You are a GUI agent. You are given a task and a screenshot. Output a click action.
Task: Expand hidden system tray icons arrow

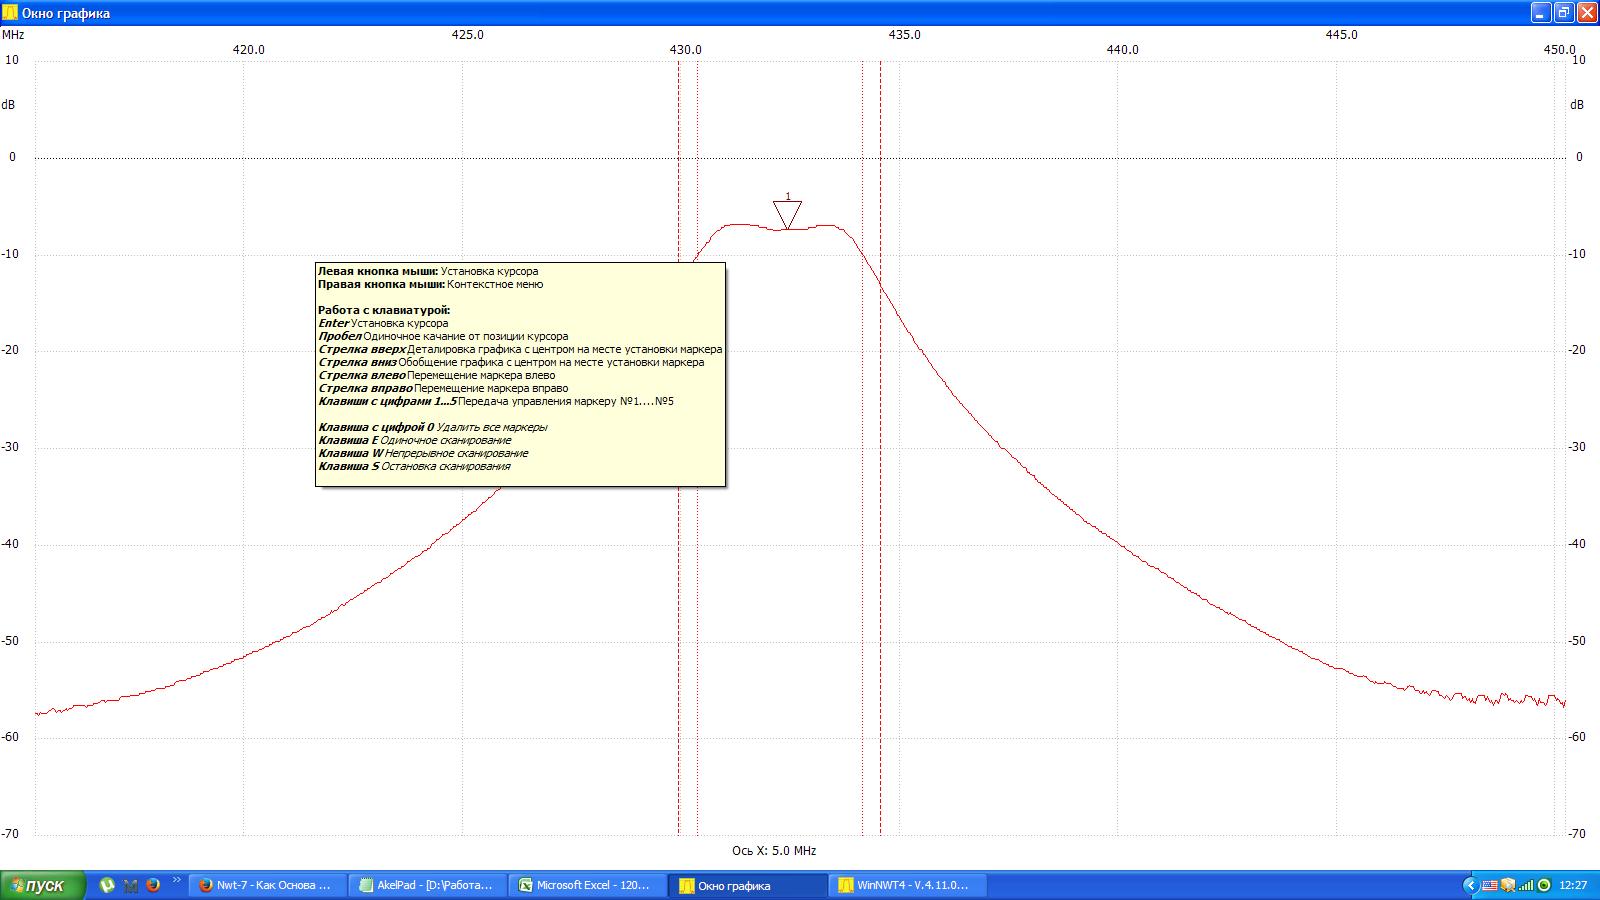pyautogui.click(x=1470, y=885)
